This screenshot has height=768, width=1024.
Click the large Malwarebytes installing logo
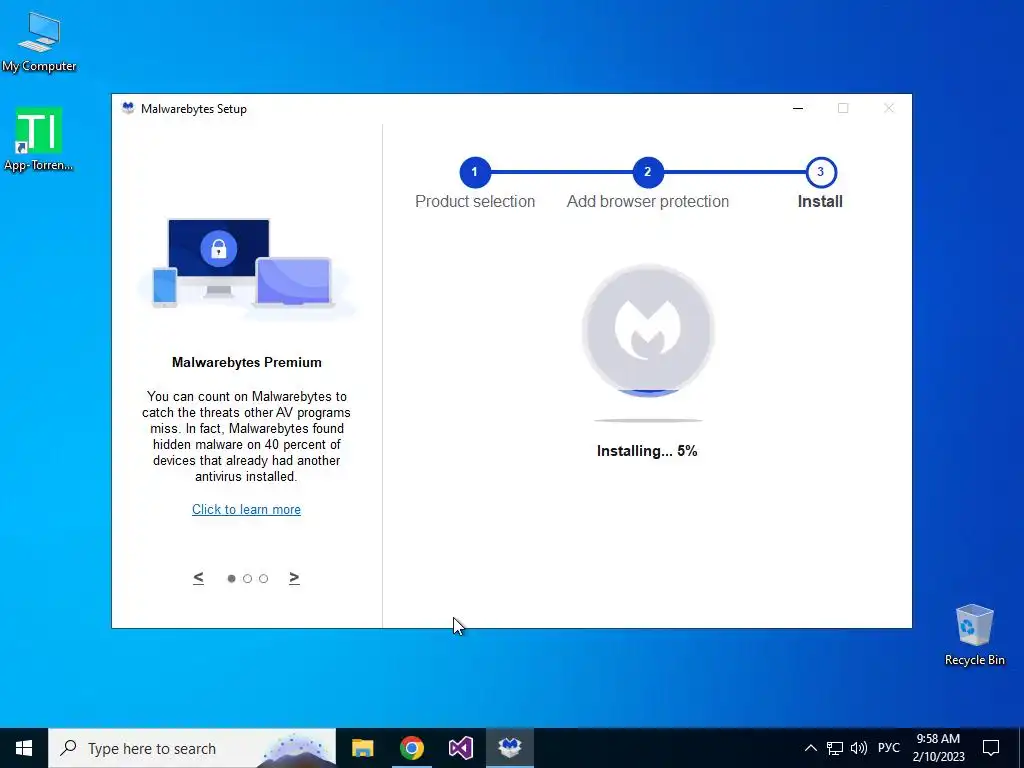coord(648,330)
